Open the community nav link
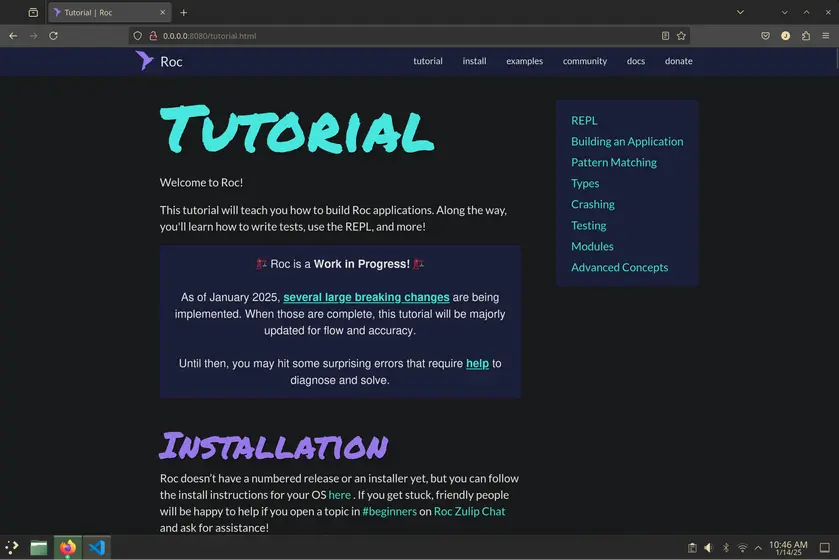This screenshot has width=839, height=560. click(x=584, y=61)
